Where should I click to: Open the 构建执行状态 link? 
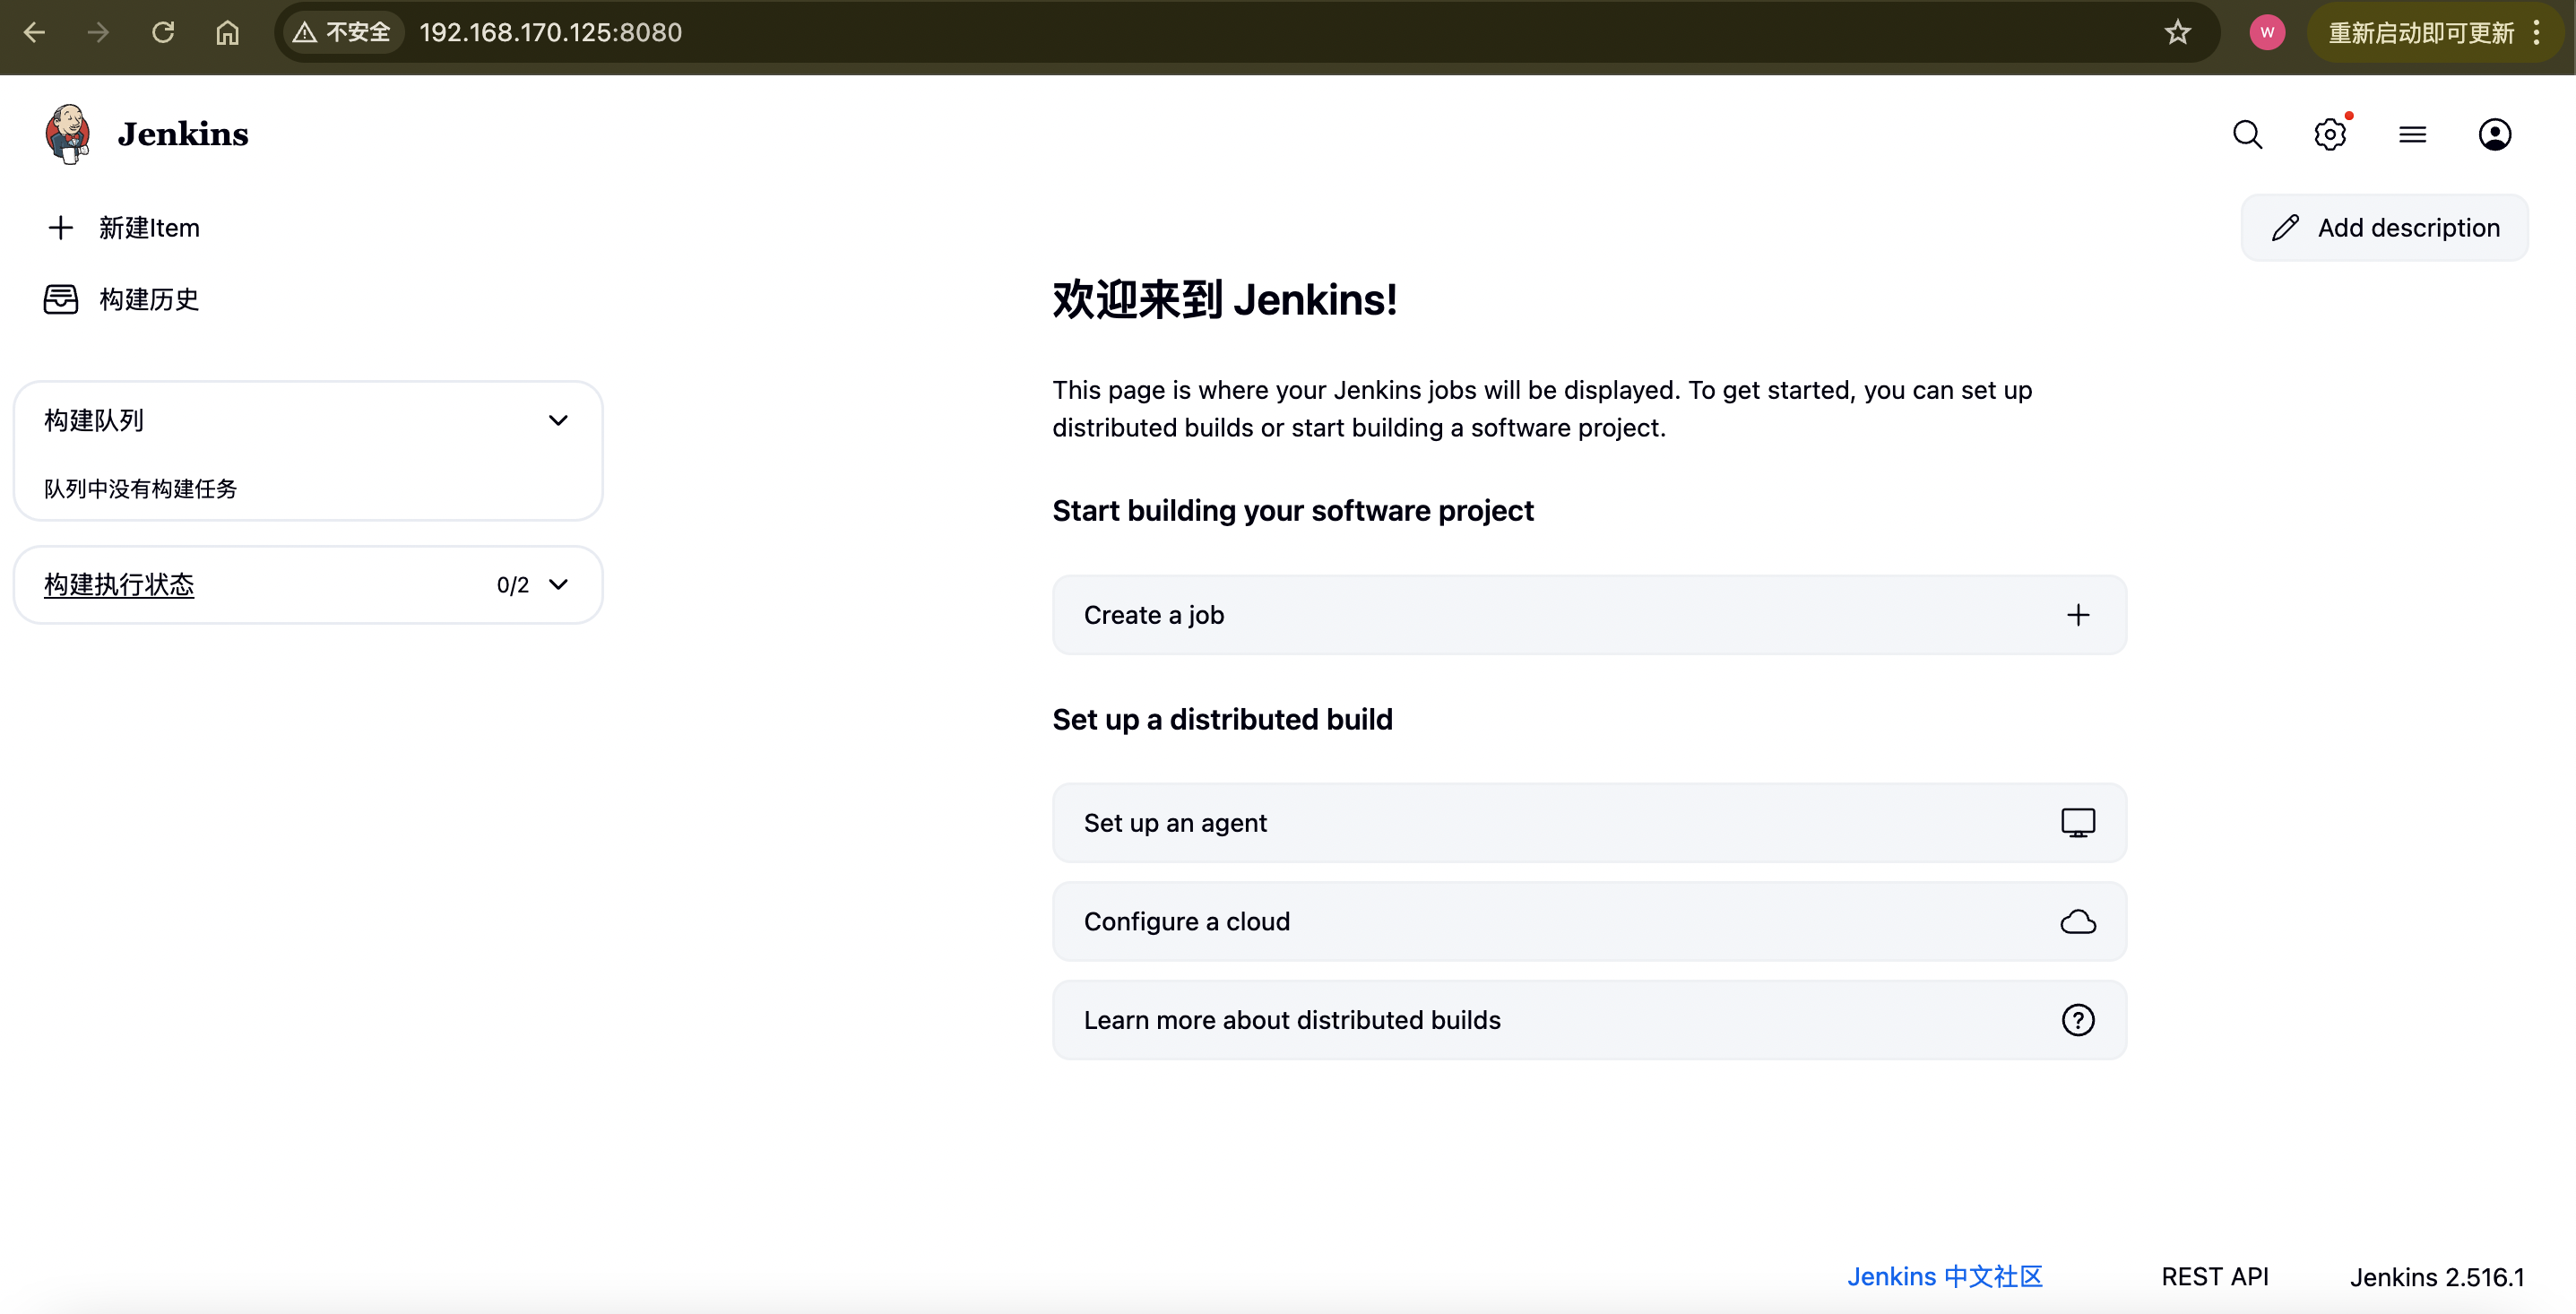119,585
